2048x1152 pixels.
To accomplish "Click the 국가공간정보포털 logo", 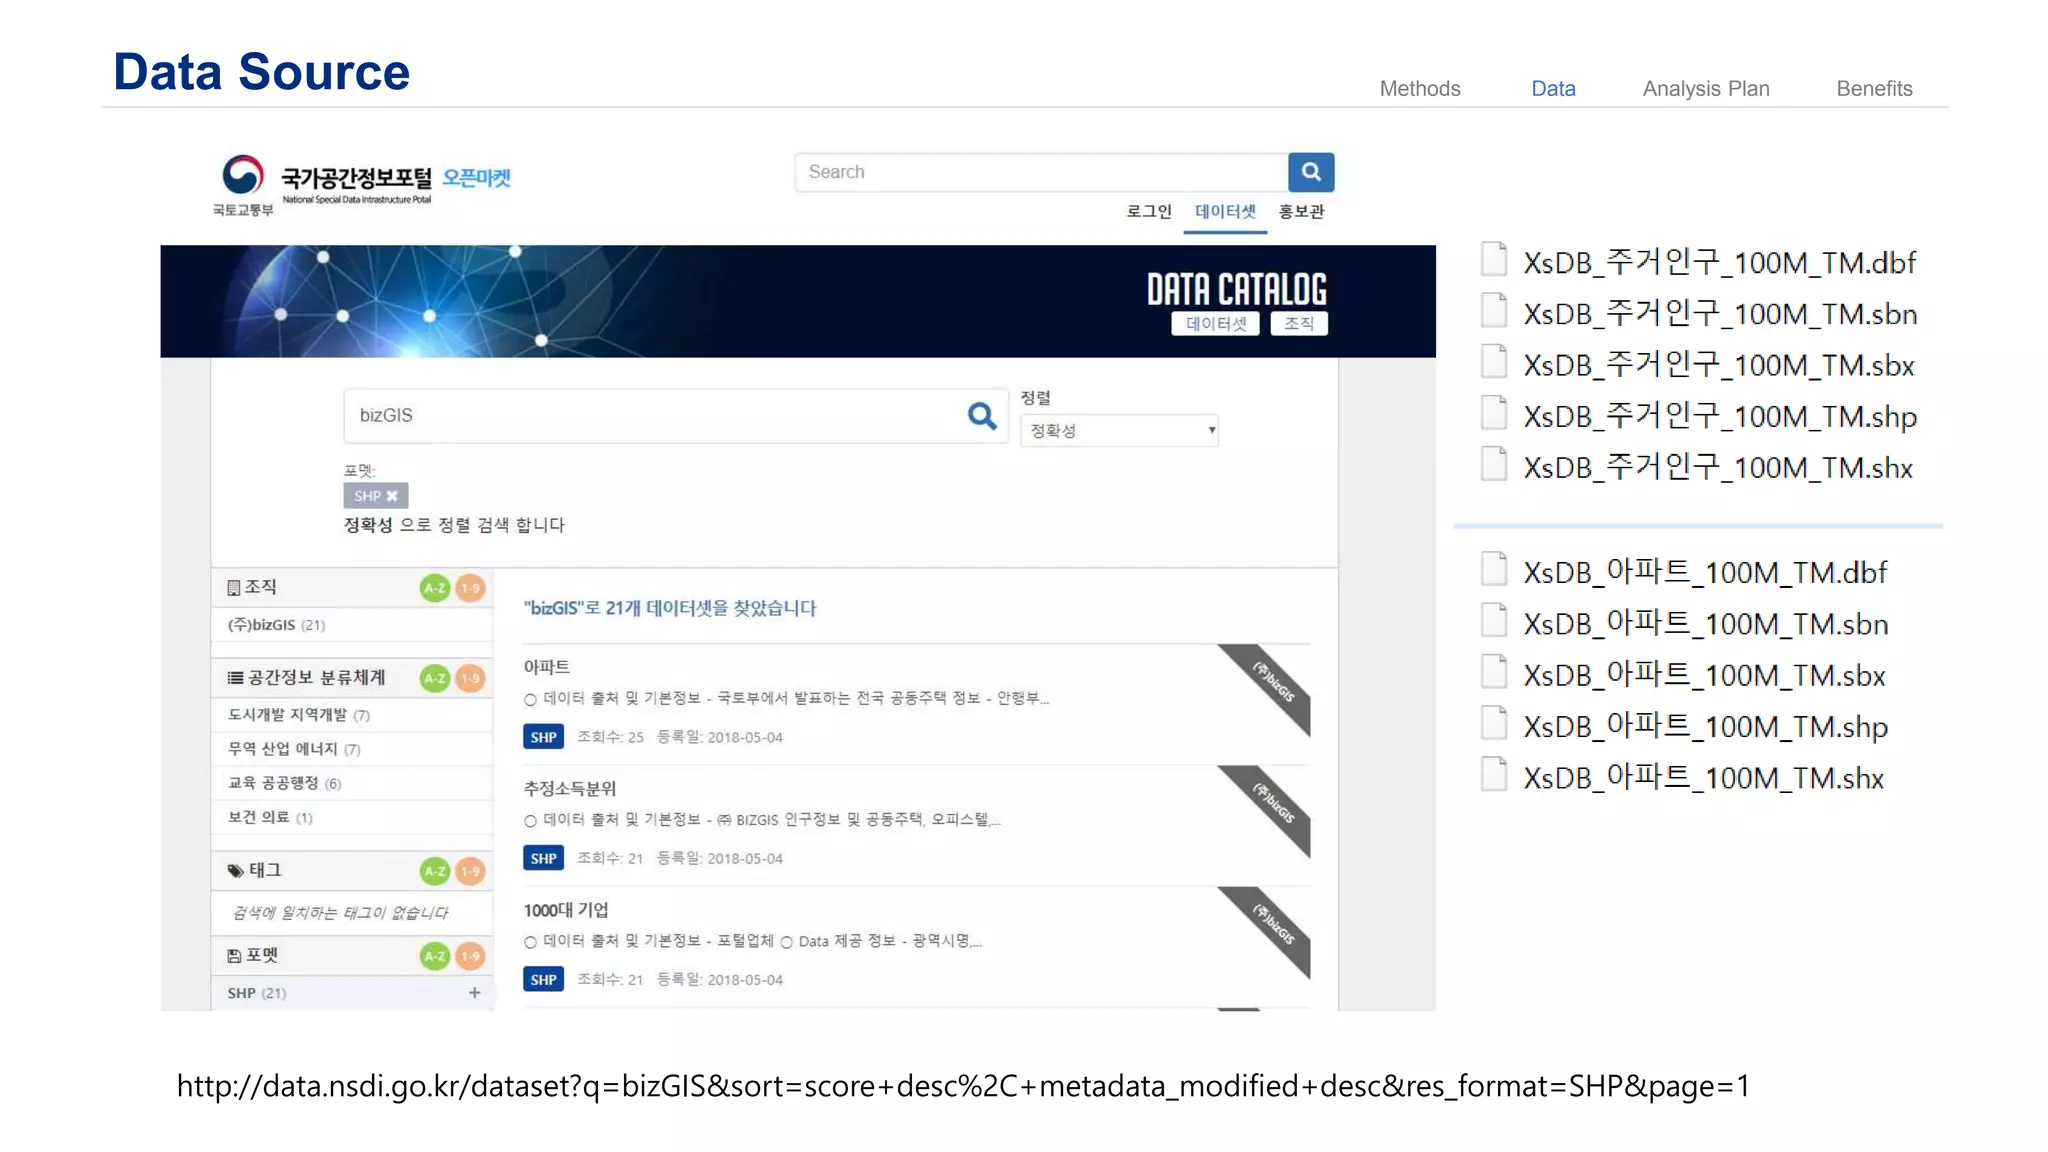I will point(355,180).
